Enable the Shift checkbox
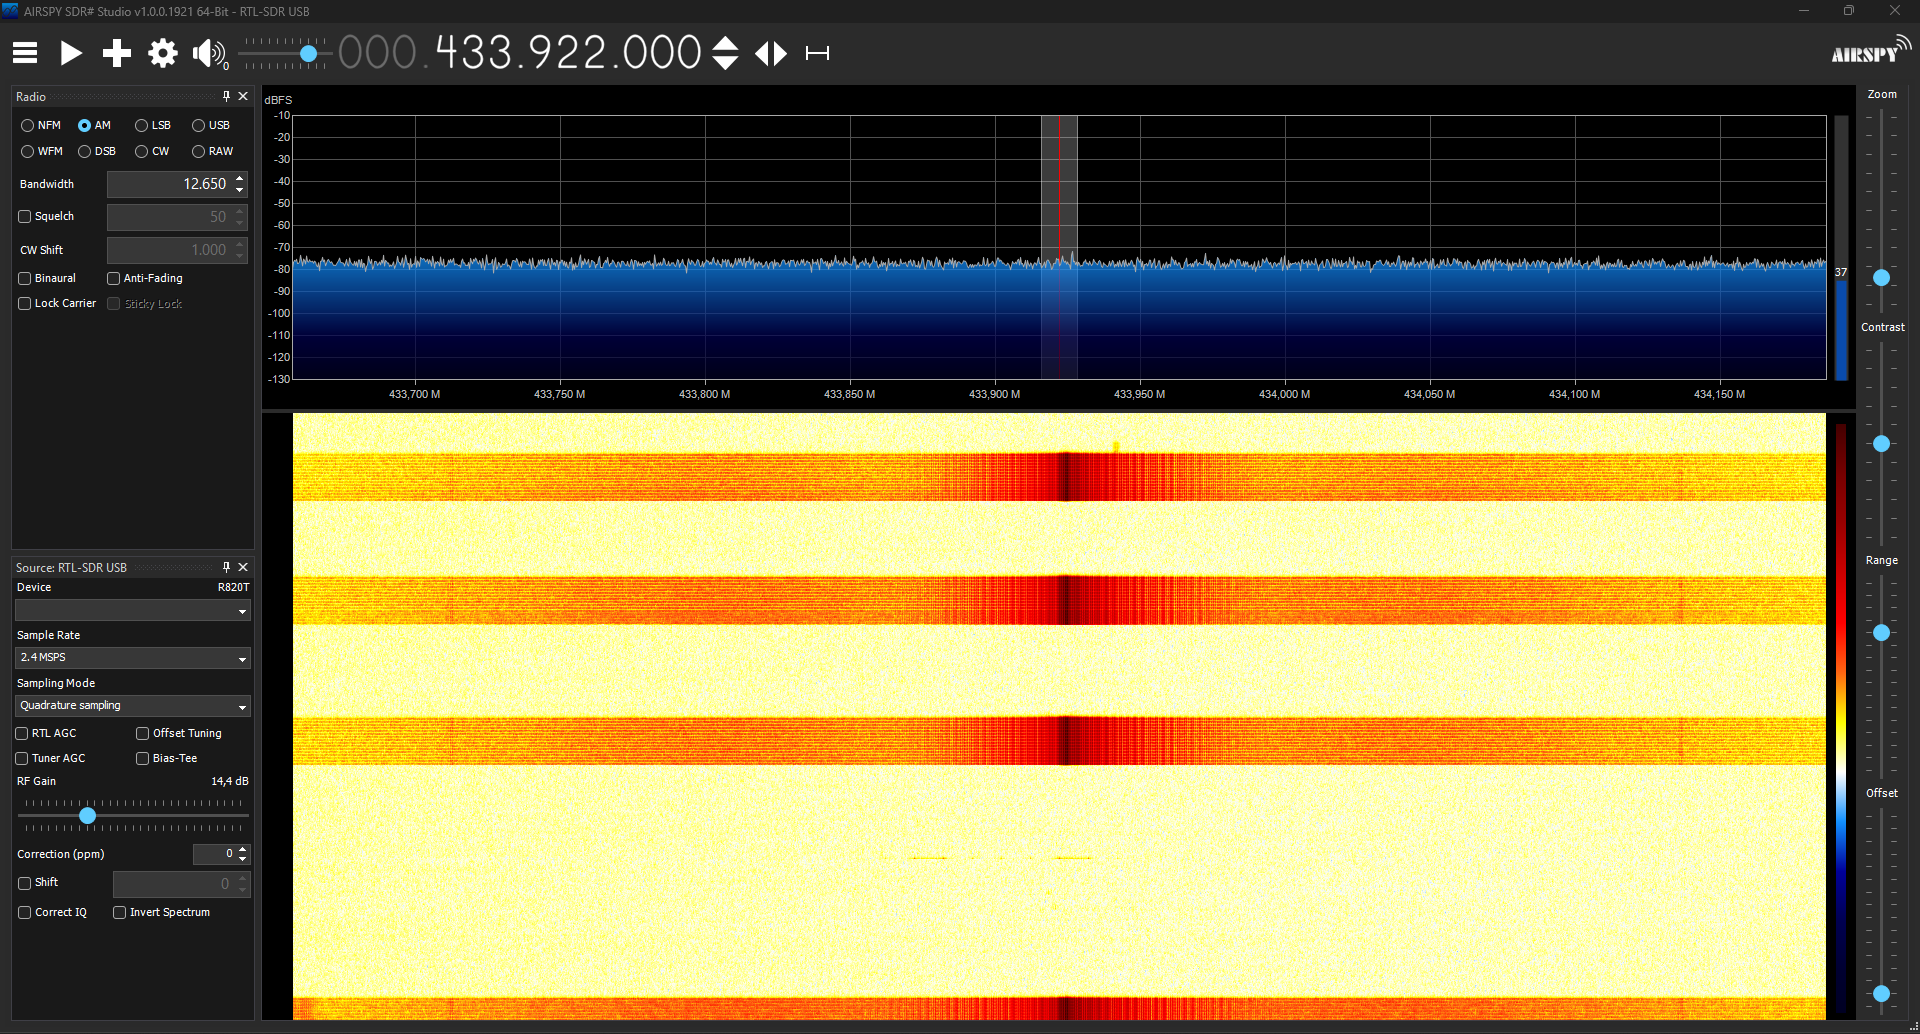This screenshot has height=1034, width=1920. click(x=25, y=883)
